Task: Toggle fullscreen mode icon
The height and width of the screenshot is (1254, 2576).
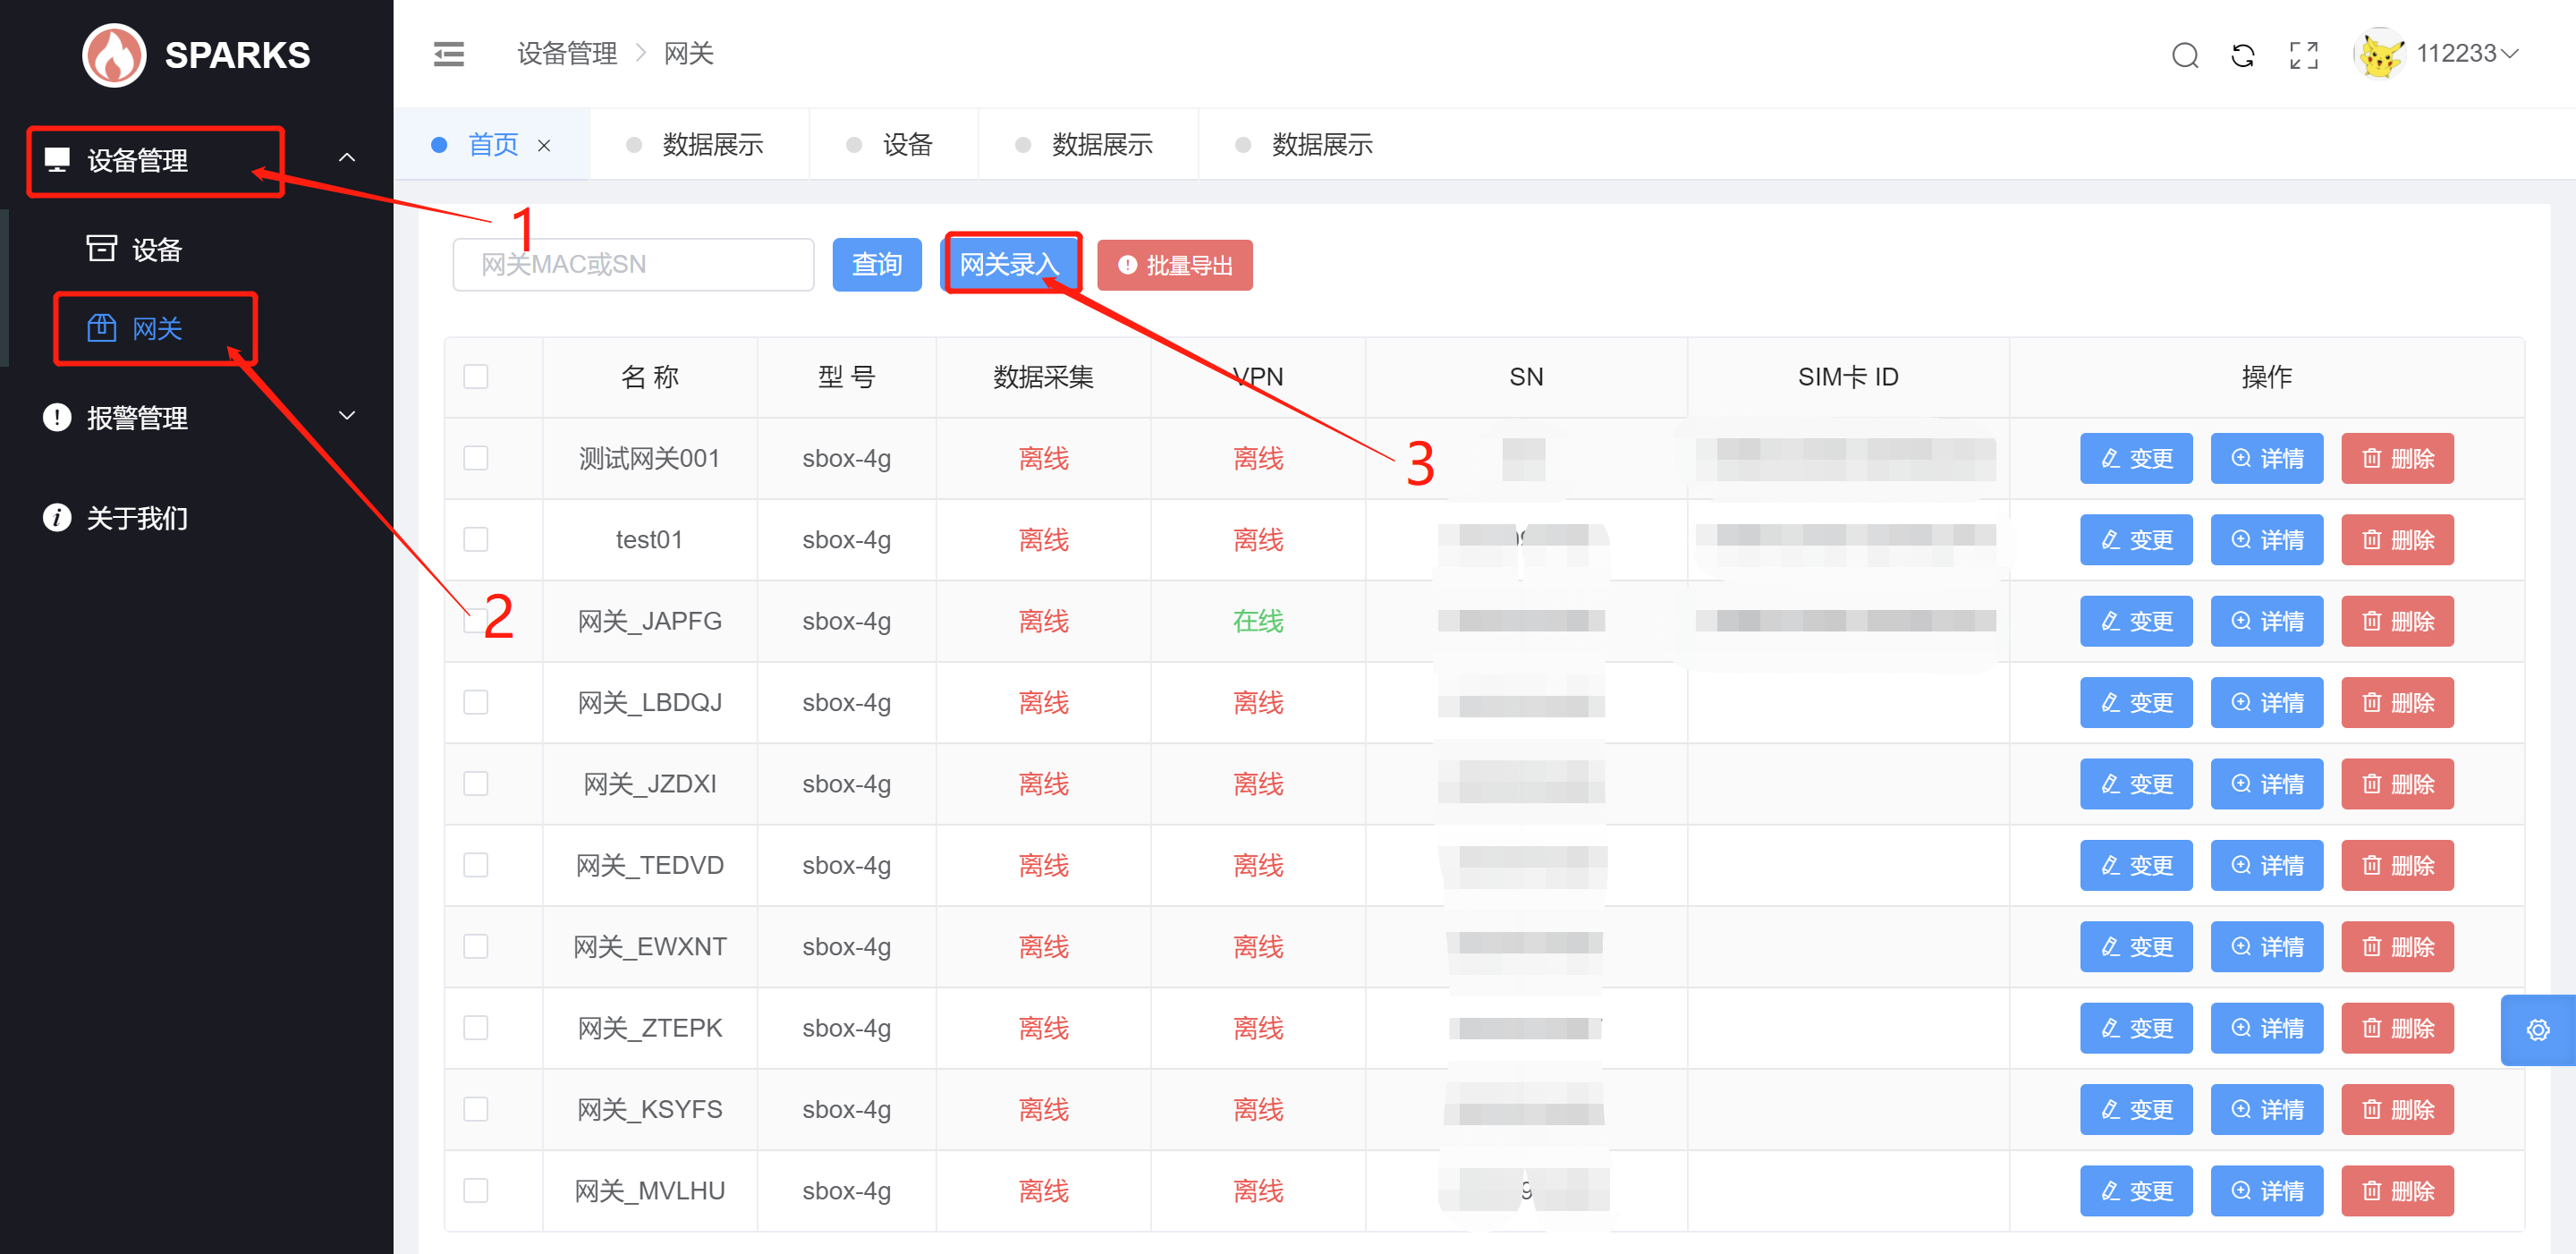Action: [2303, 55]
